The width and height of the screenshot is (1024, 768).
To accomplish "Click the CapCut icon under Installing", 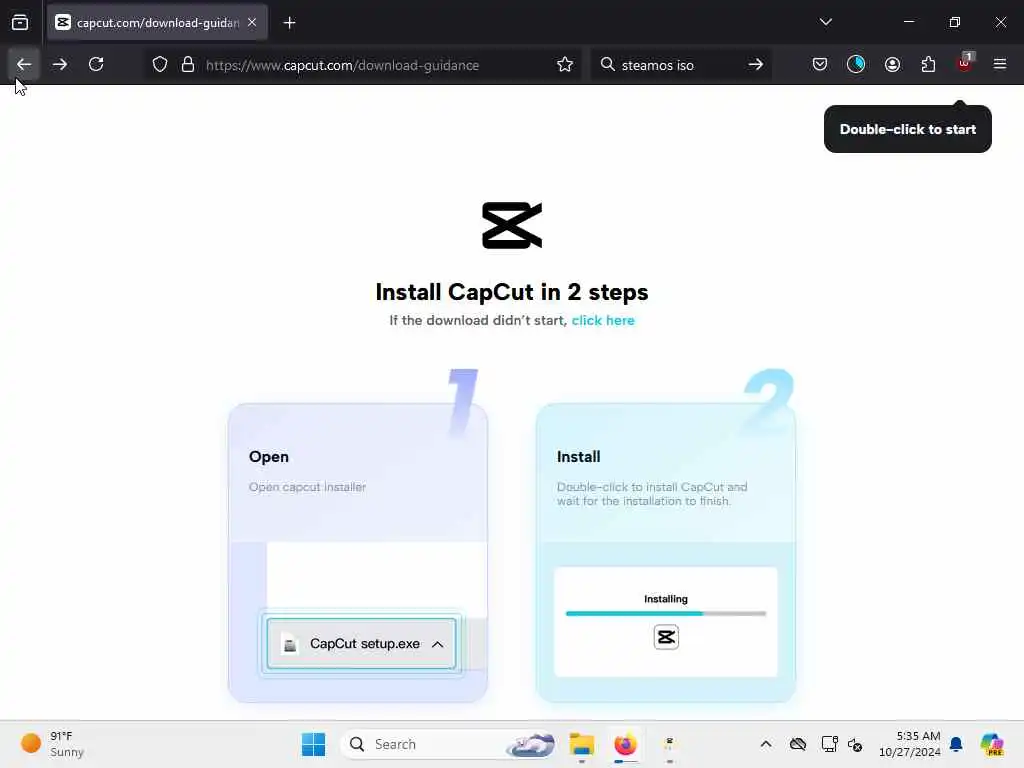I will [666, 637].
